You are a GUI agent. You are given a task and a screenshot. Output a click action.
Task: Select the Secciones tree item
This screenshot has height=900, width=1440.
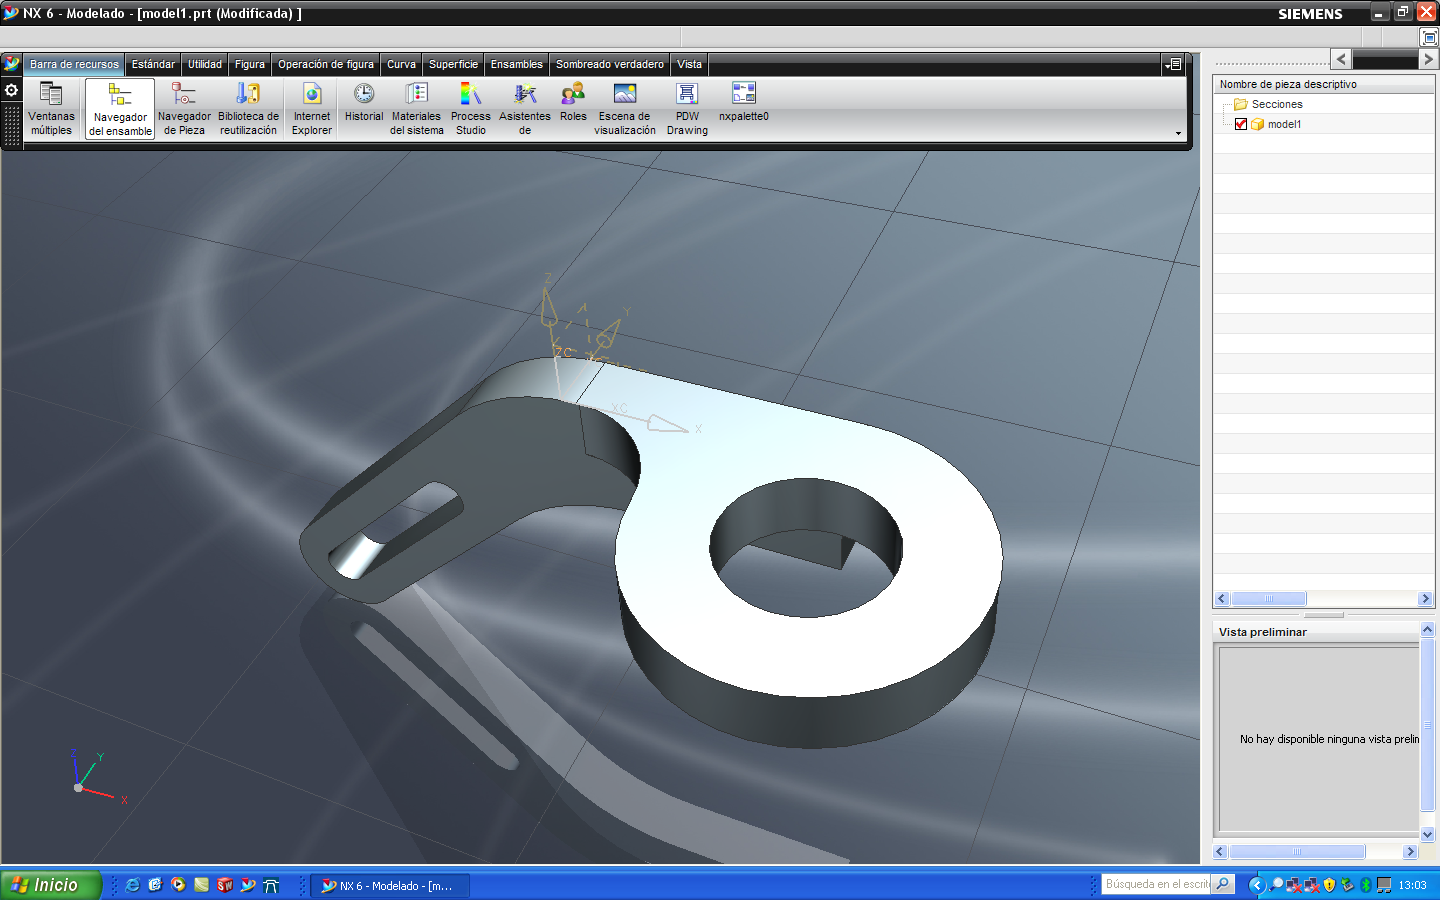click(1277, 104)
